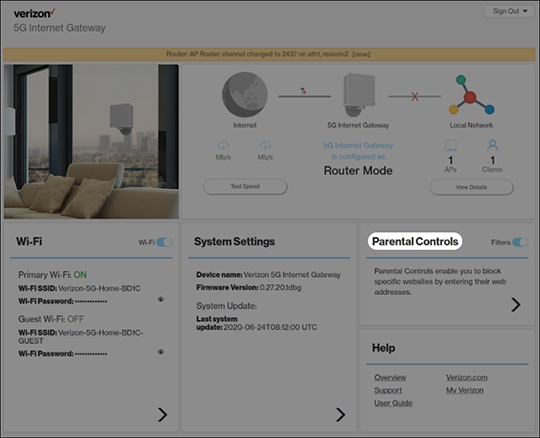Click the living room gateway photo
Viewport: 540px width, 438px height.
click(91, 142)
